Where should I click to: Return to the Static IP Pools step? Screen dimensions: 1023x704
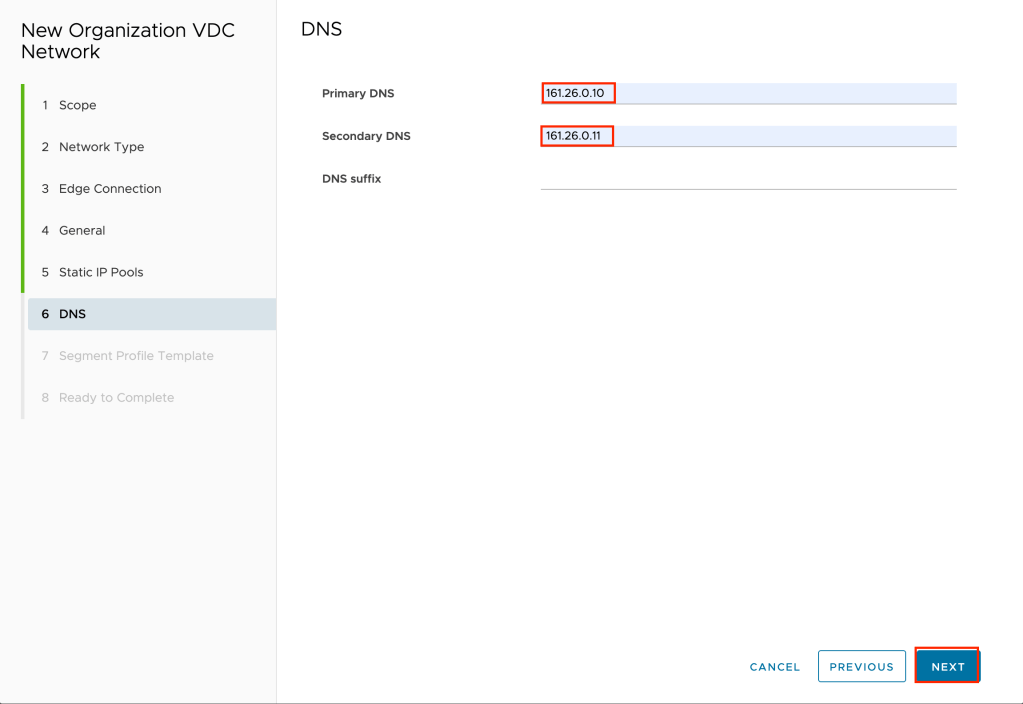[x=100, y=272]
